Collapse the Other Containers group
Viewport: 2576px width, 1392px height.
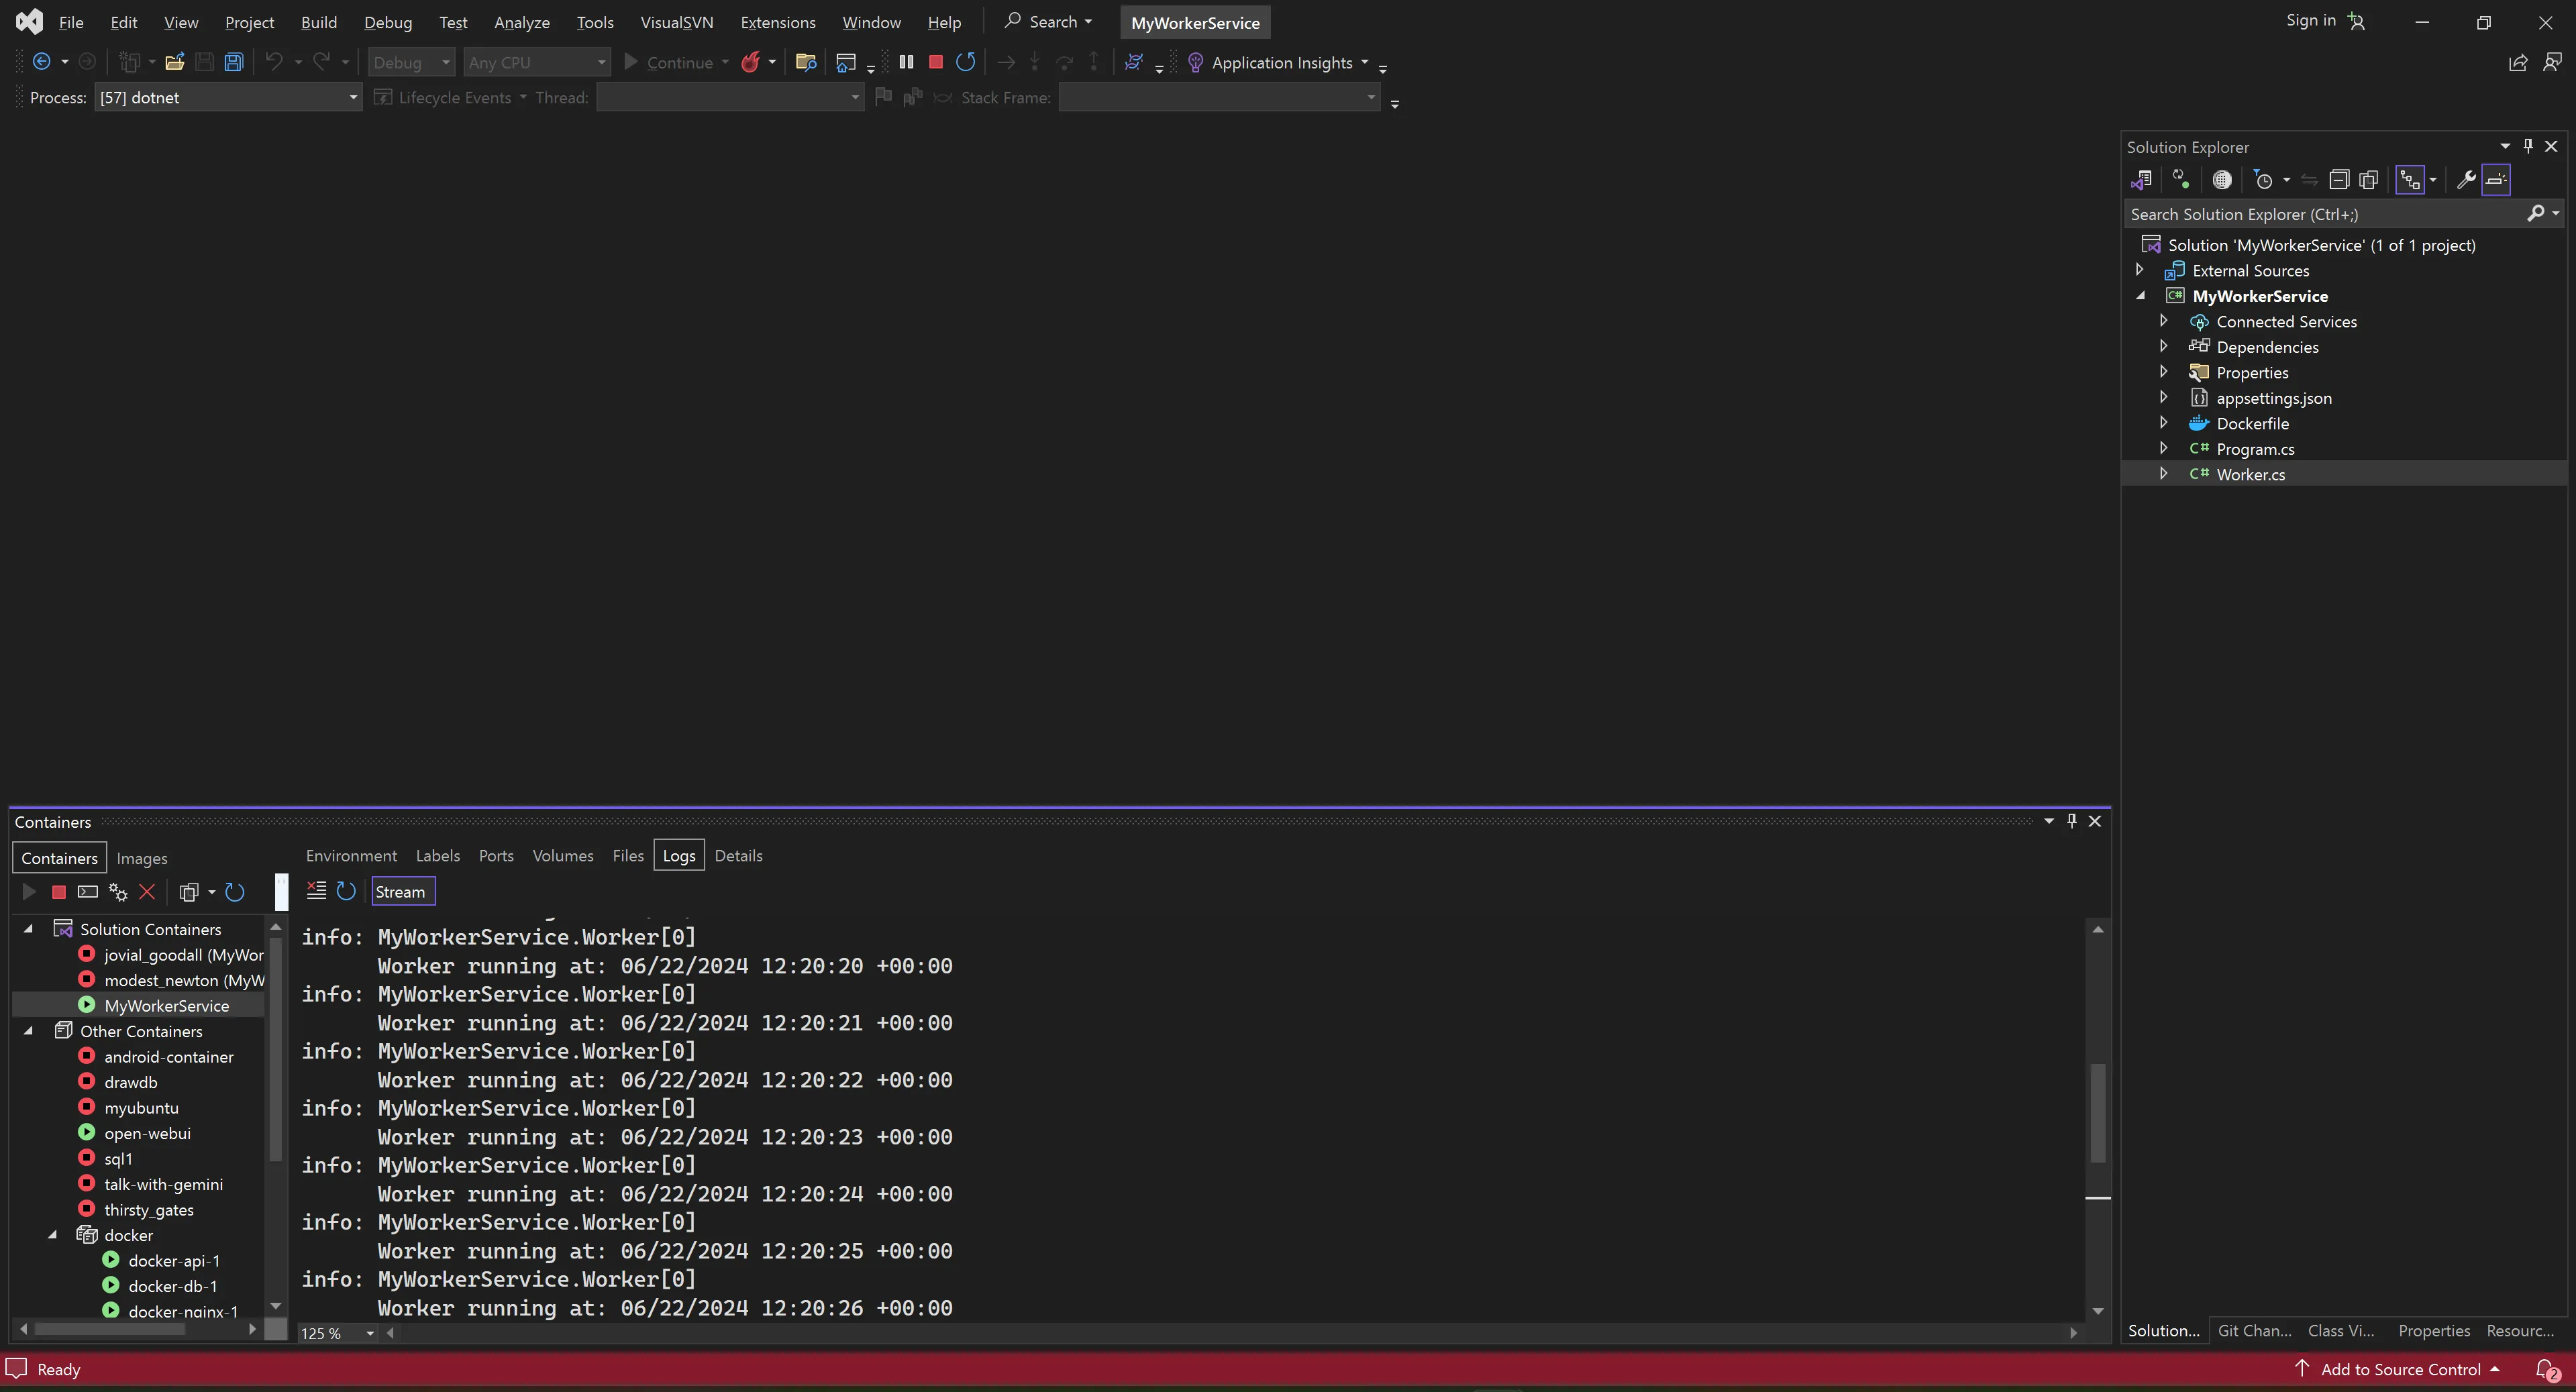click(29, 1031)
